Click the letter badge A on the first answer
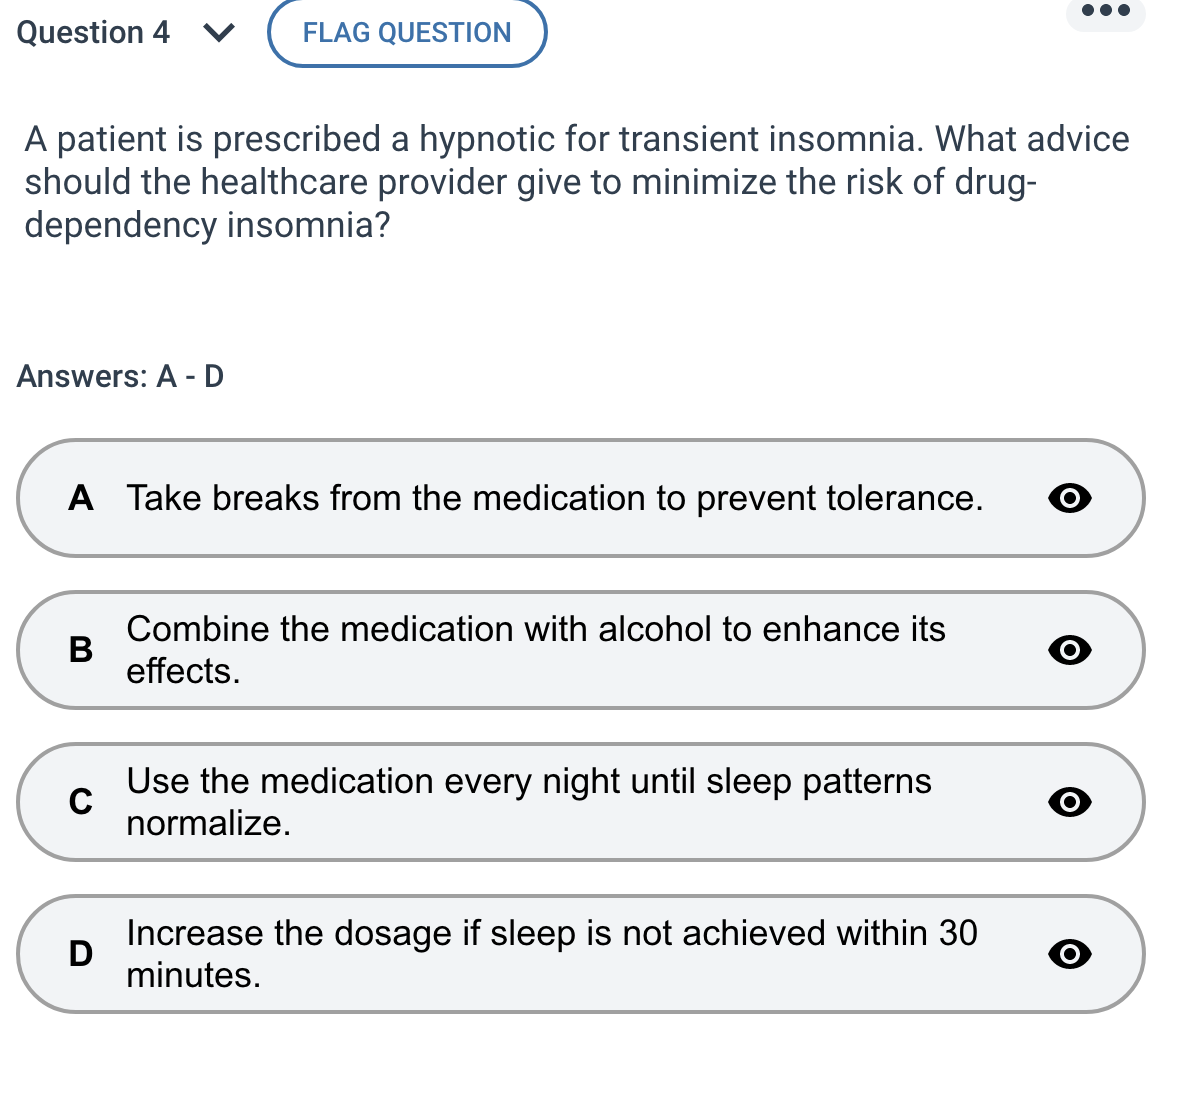Image resolution: width=1178 pixels, height=1098 pixels. [x=80, y=498]
